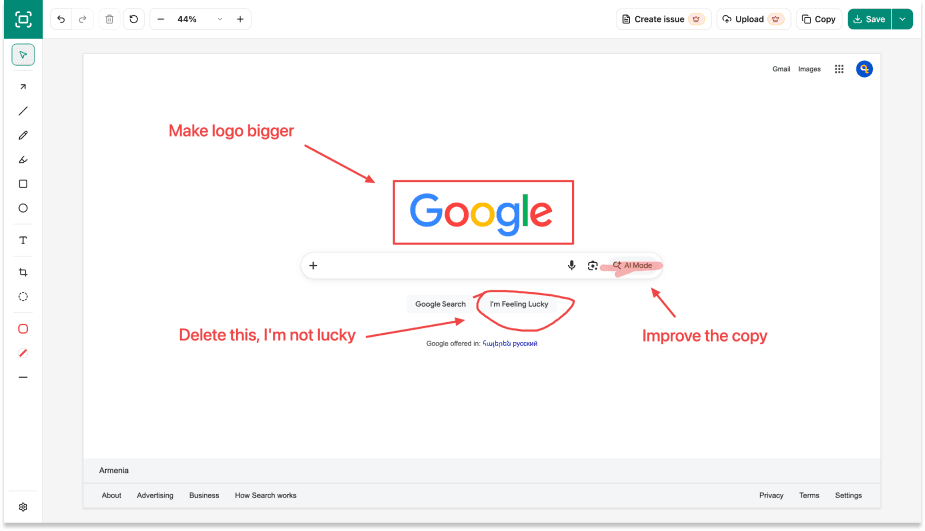Open the red stroke color picker
This screenshot has width=925, height=531.
(x=23, y=329)
